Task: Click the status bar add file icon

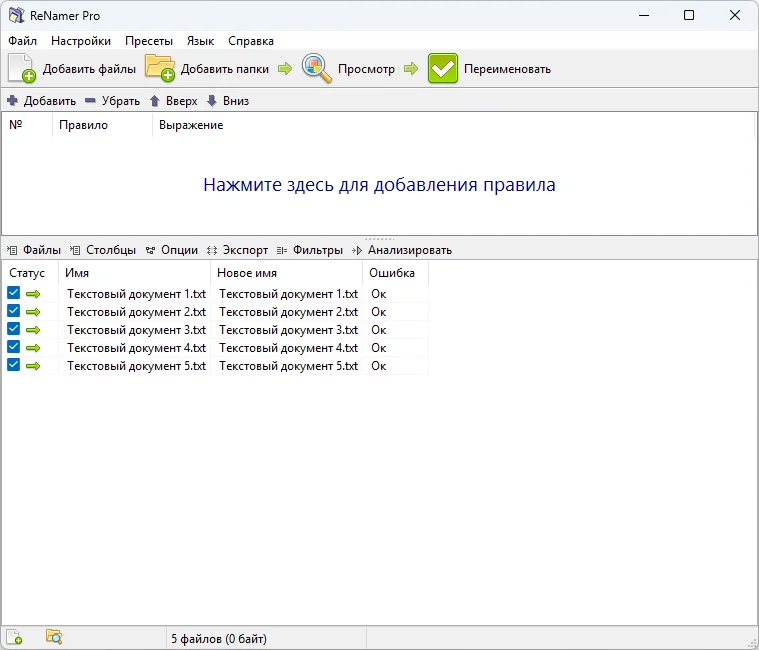Action: [x=15, y=637]
